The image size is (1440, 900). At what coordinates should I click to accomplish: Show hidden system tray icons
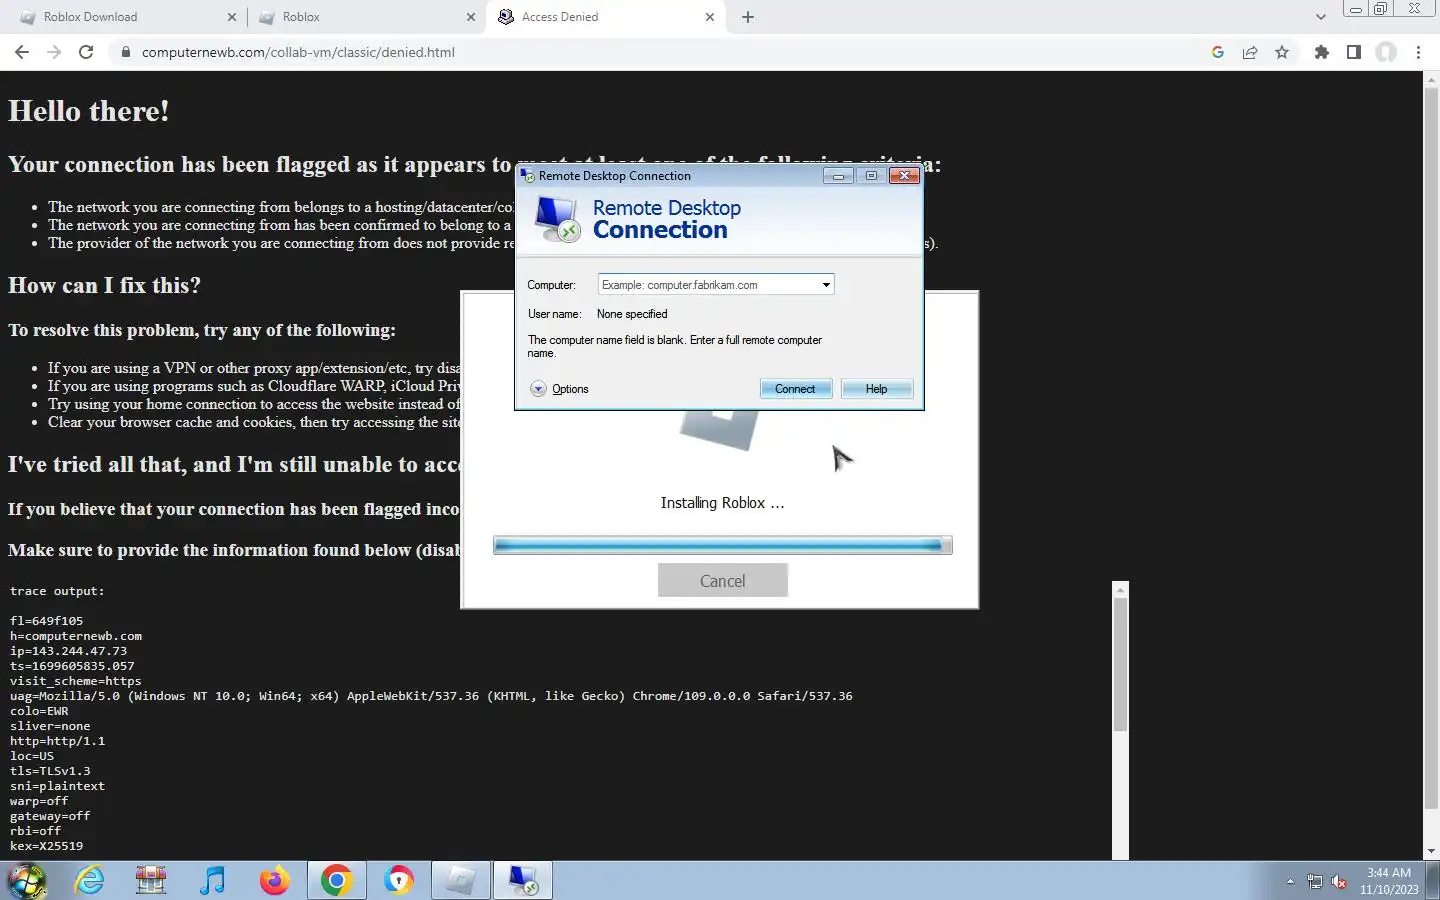point(1290,881)
